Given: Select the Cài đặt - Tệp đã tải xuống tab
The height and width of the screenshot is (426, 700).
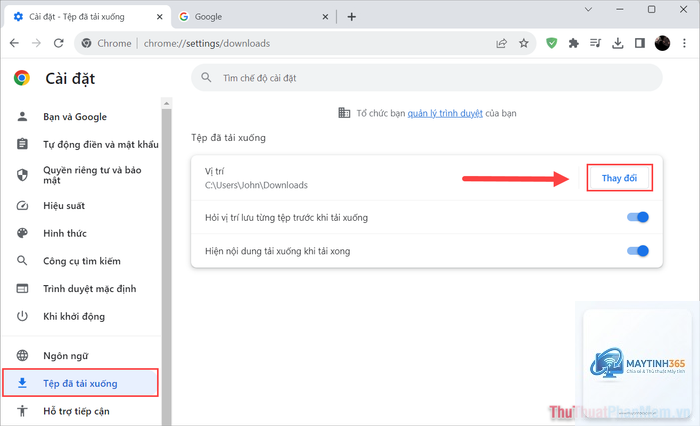Looking at the screenshot, I should 88,17.
